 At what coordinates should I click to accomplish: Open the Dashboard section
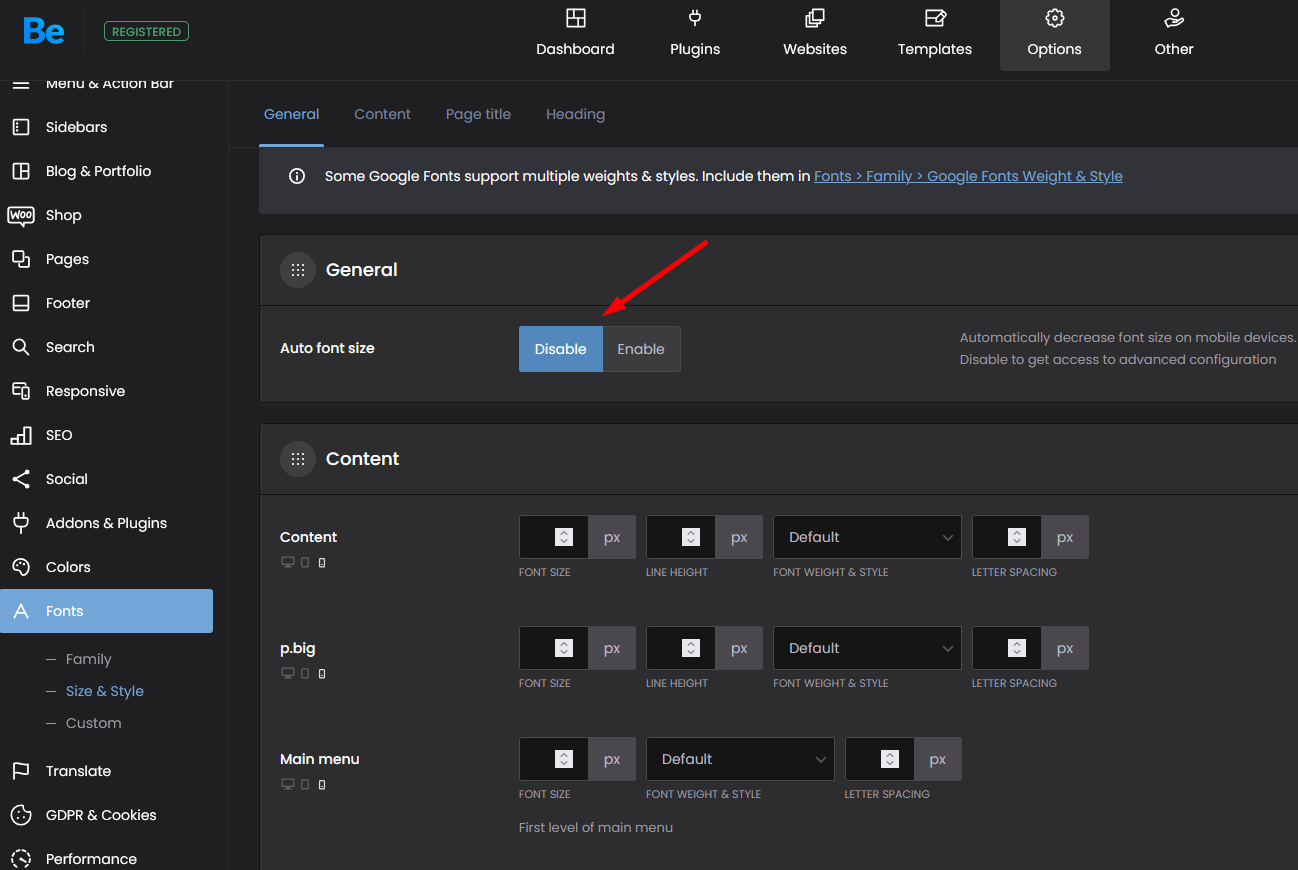[575, 35]
